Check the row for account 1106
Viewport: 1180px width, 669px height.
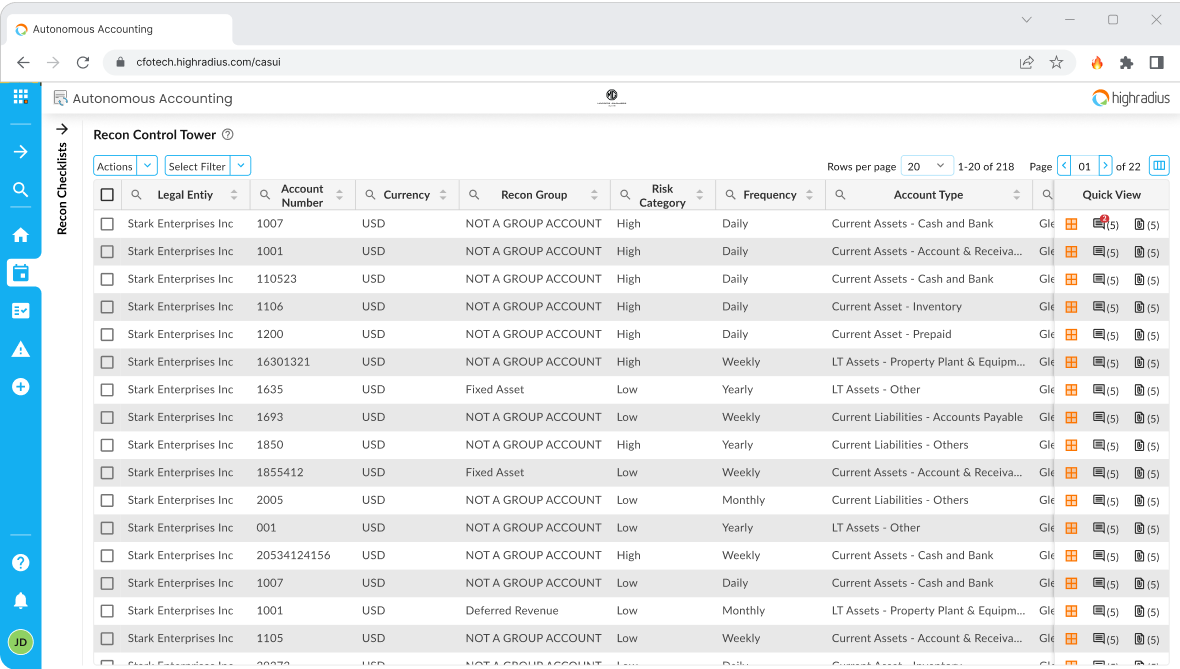(x=107, y=307)
